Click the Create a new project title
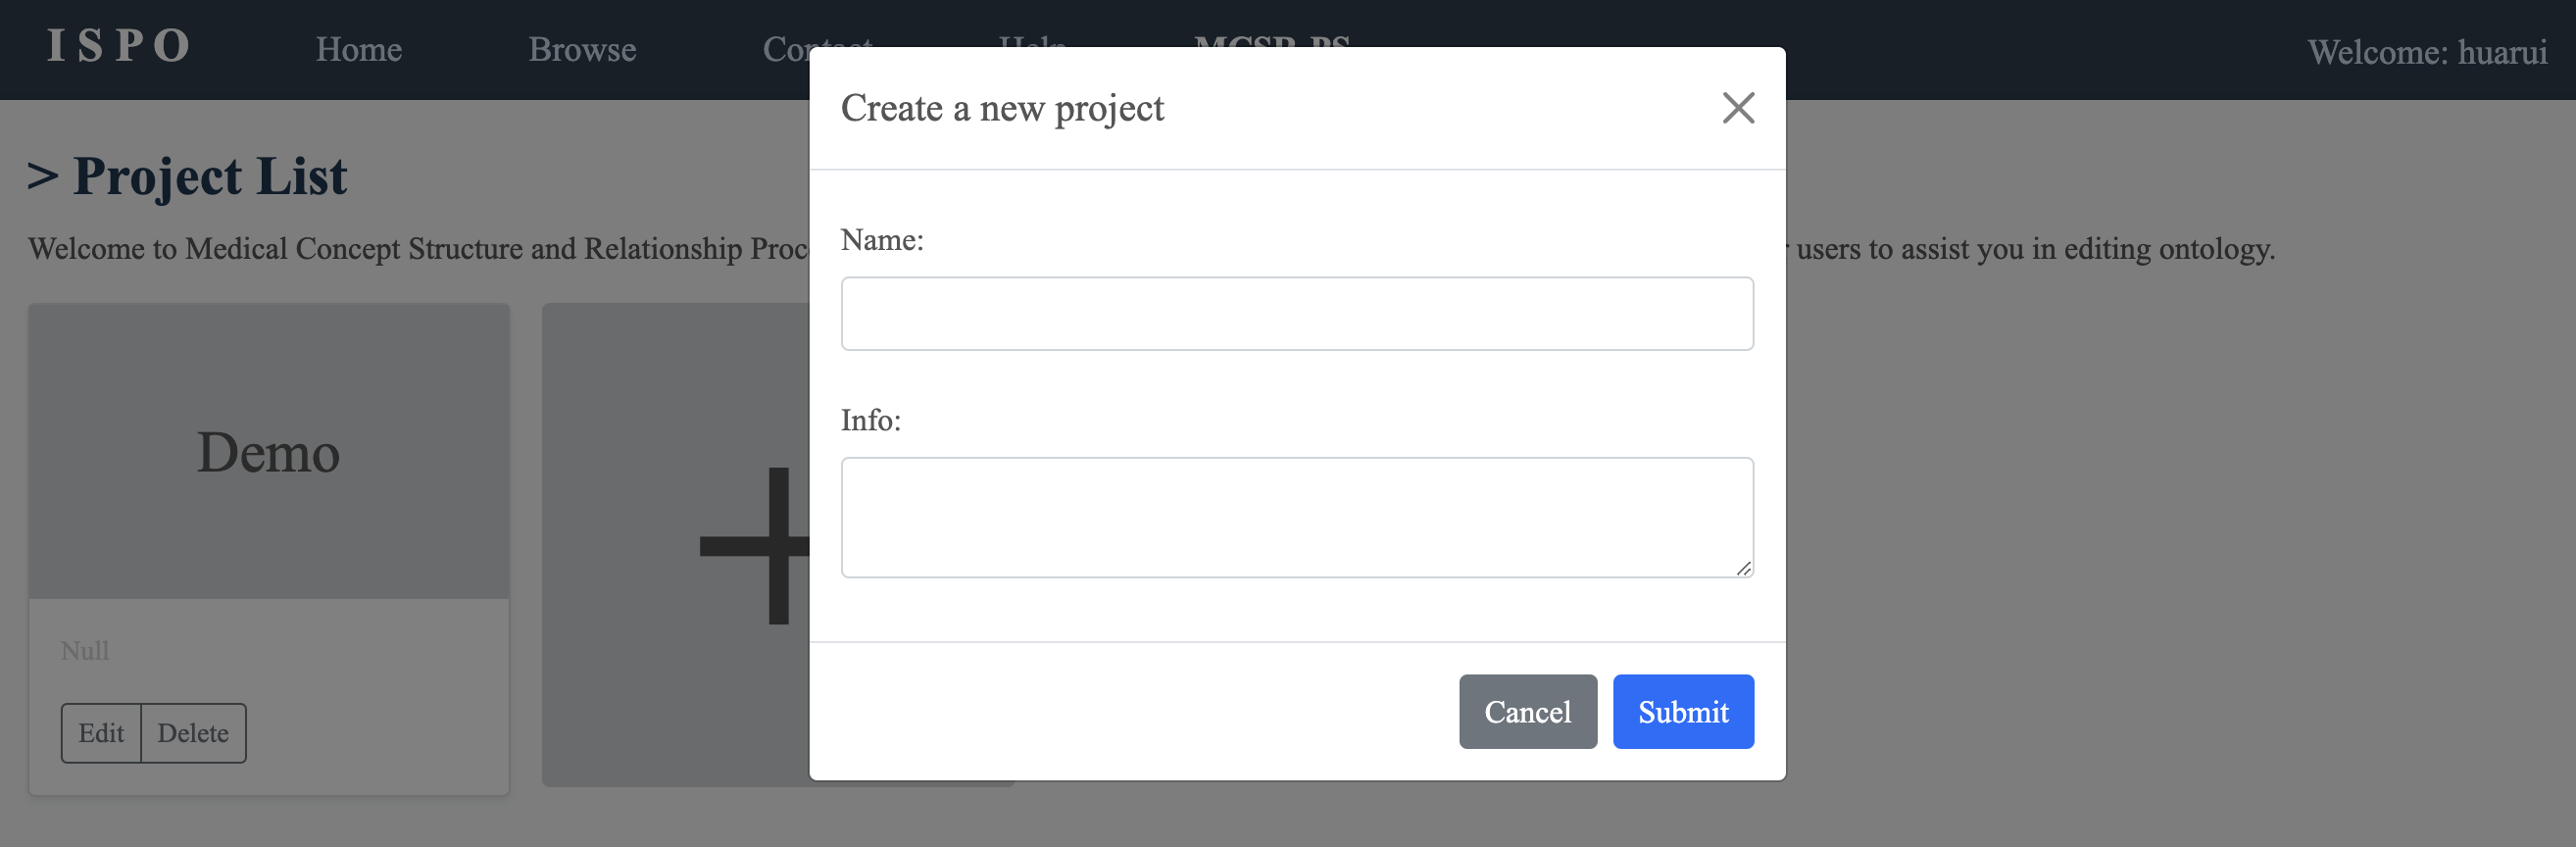 pos(1002,108)
